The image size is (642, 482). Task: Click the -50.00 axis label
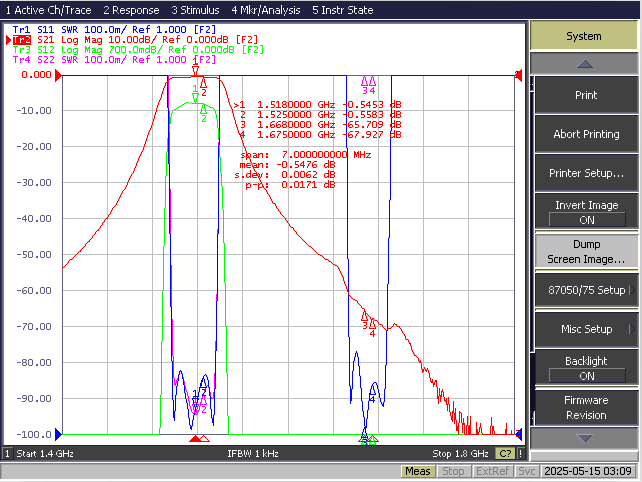click(x=34, y=255)
